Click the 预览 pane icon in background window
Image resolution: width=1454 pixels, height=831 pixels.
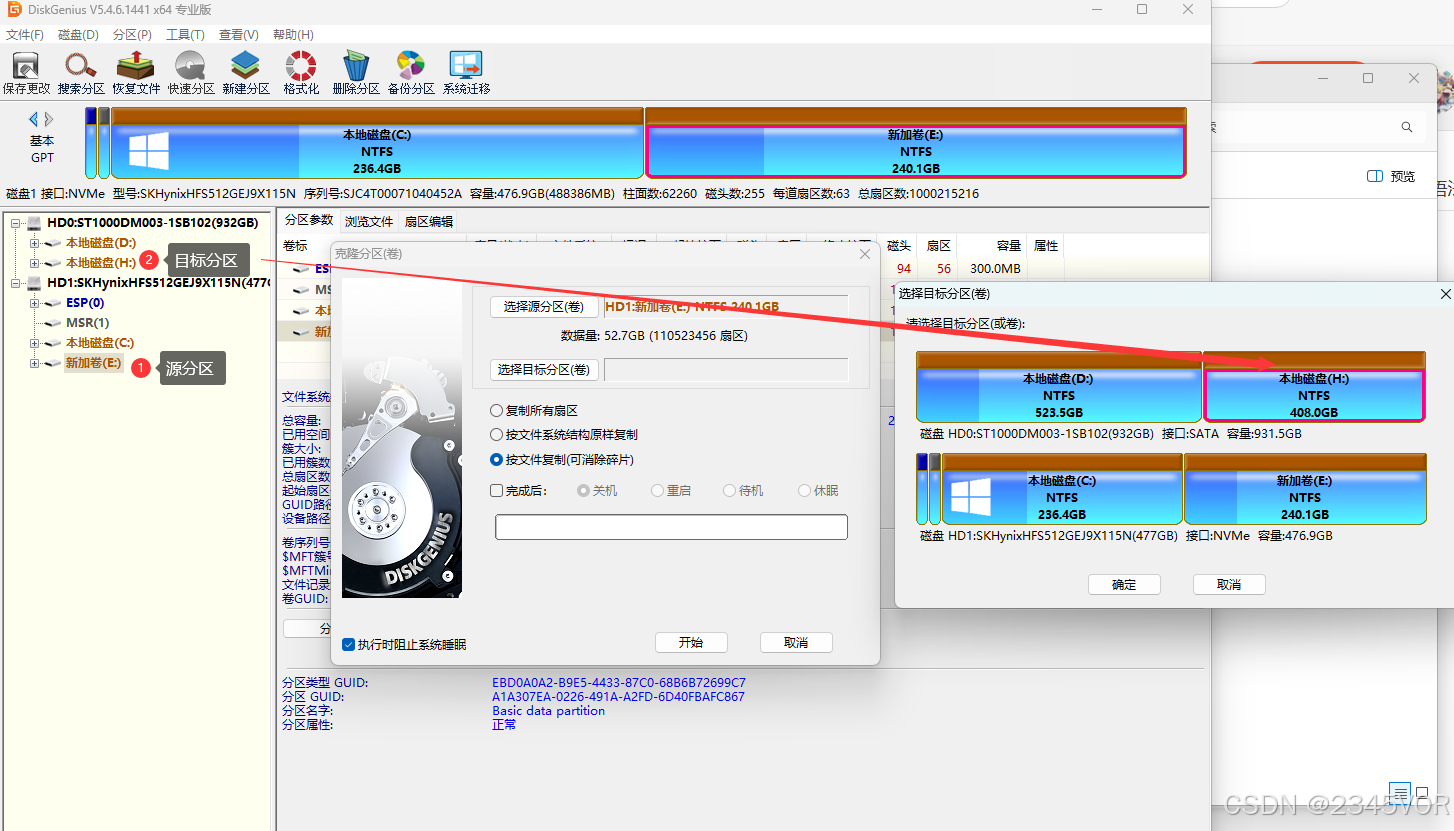coord(1375,176)
